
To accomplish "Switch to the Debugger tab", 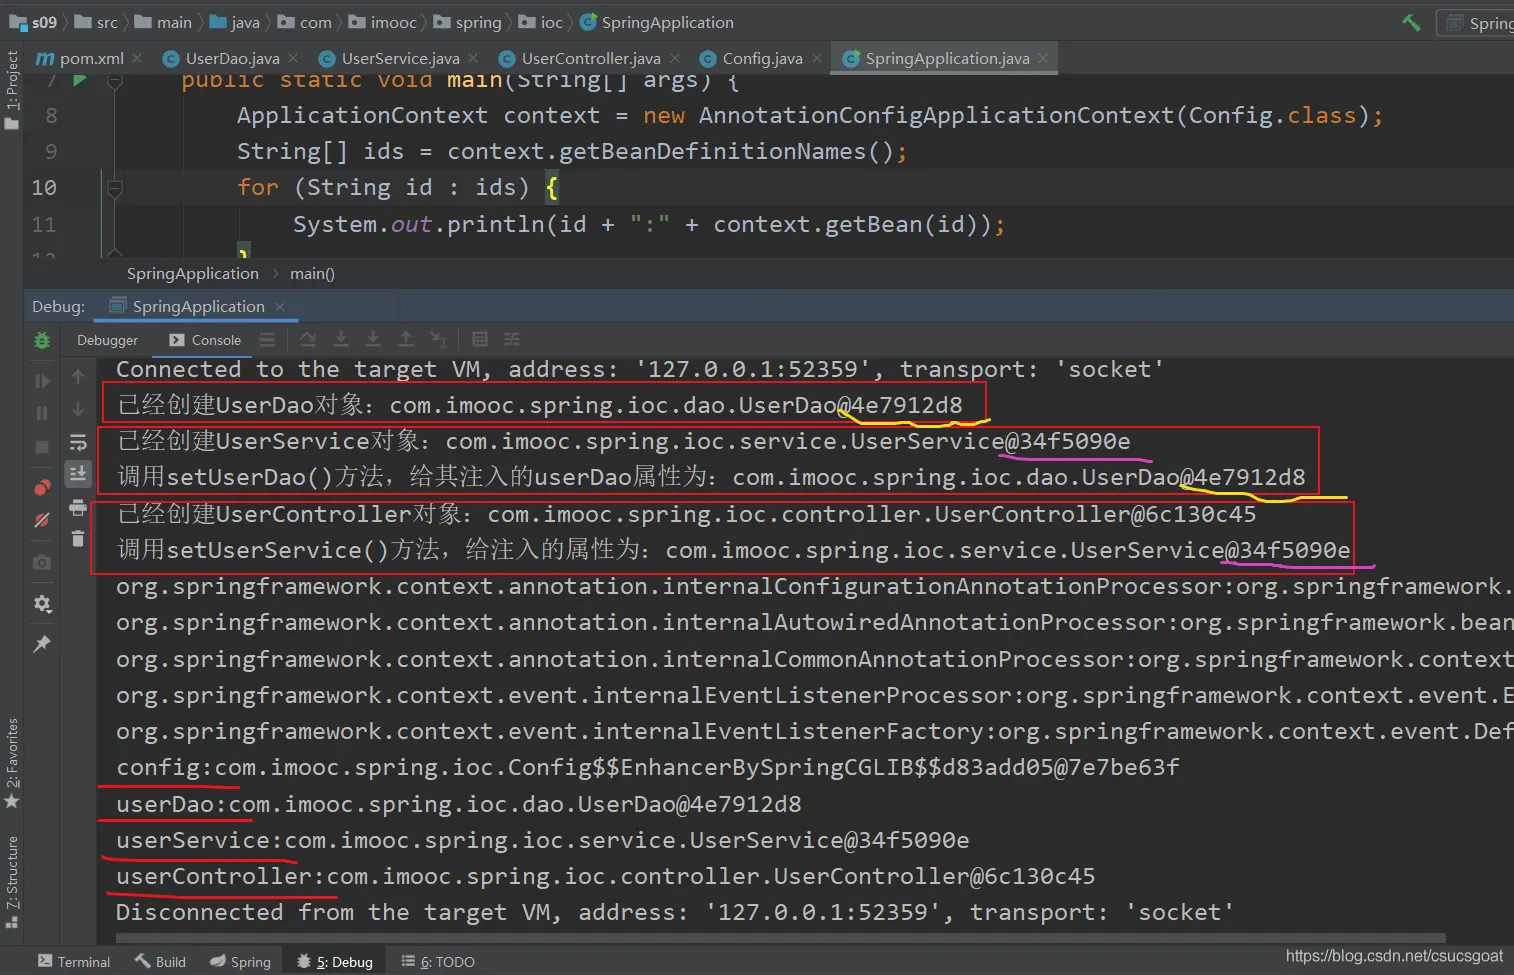I will 107,340.
